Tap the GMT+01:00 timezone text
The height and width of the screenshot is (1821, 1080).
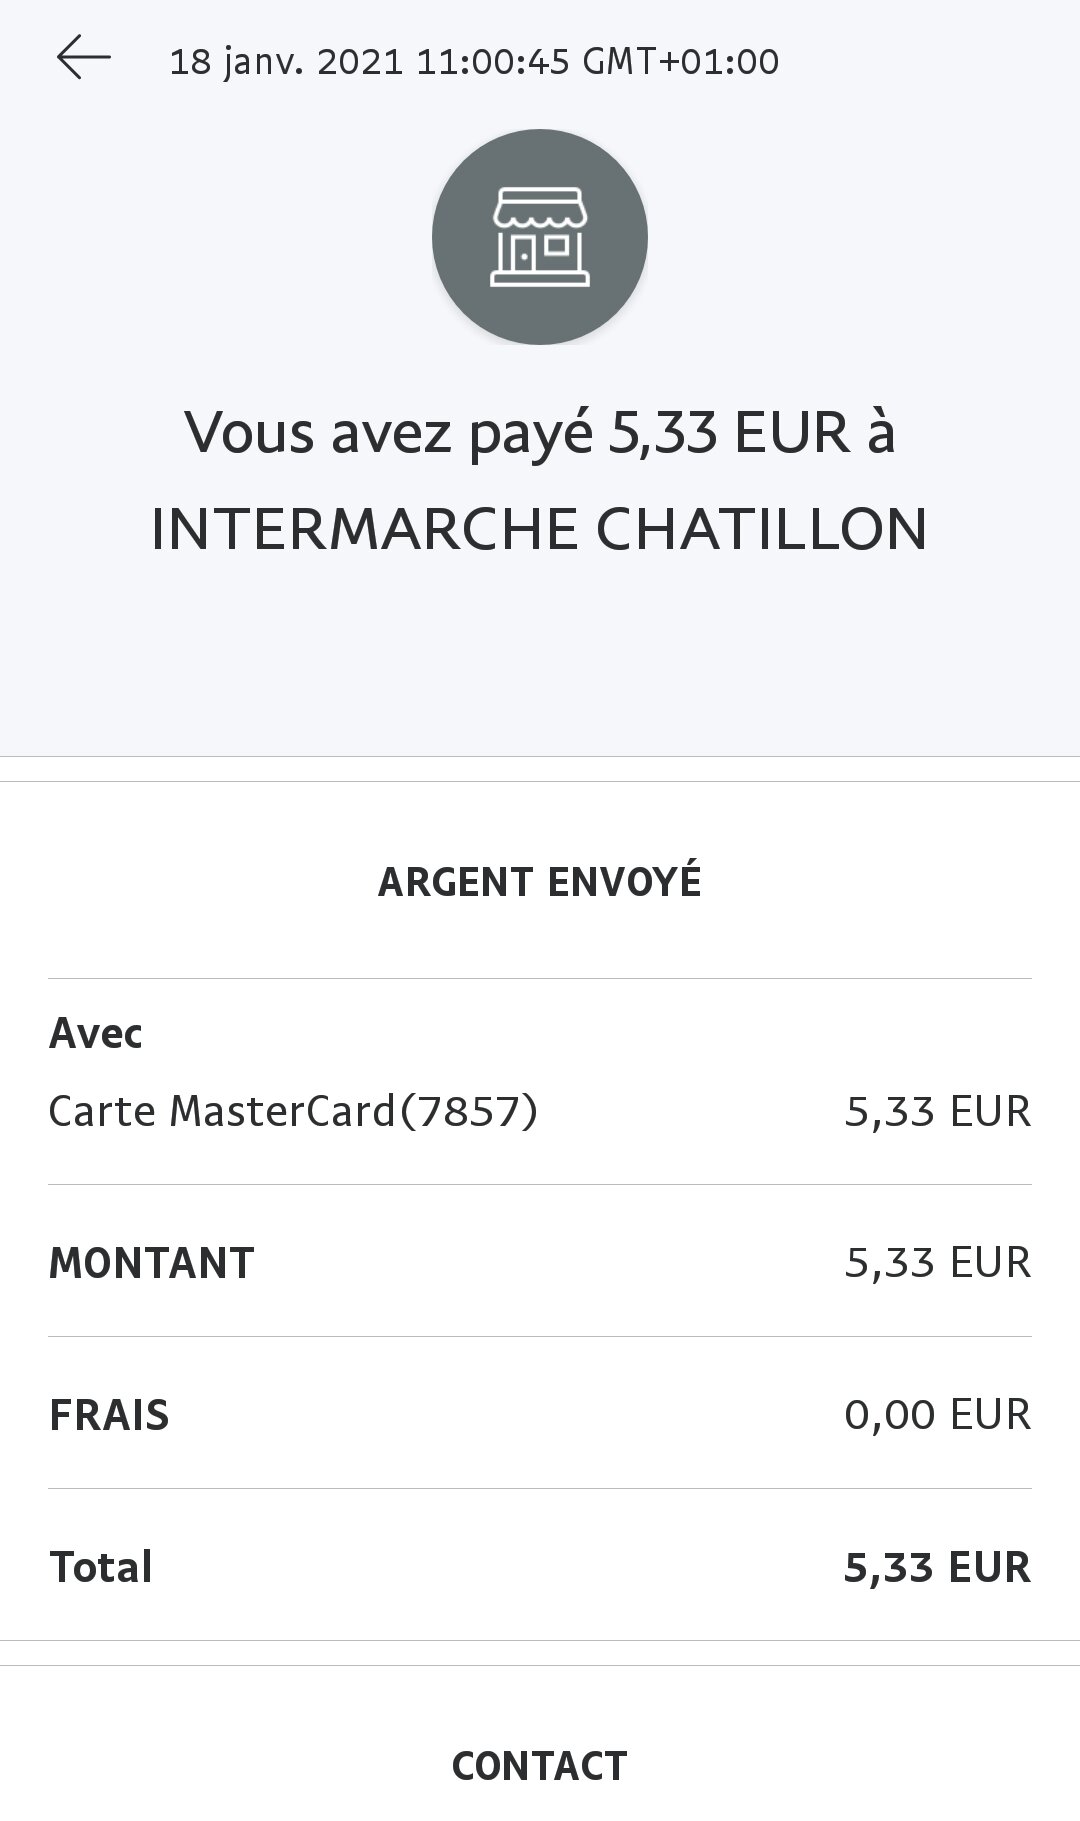(680, 62)
